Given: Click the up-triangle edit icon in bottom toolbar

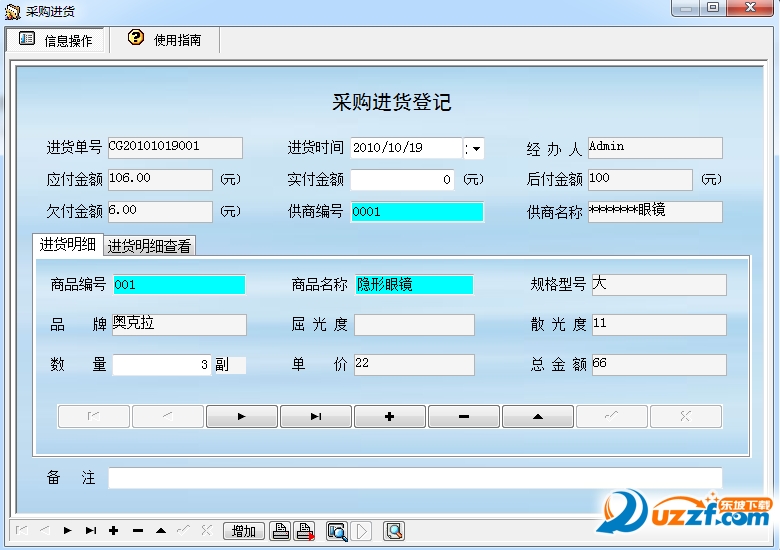Looking at the screenshot, I should 161,531.
